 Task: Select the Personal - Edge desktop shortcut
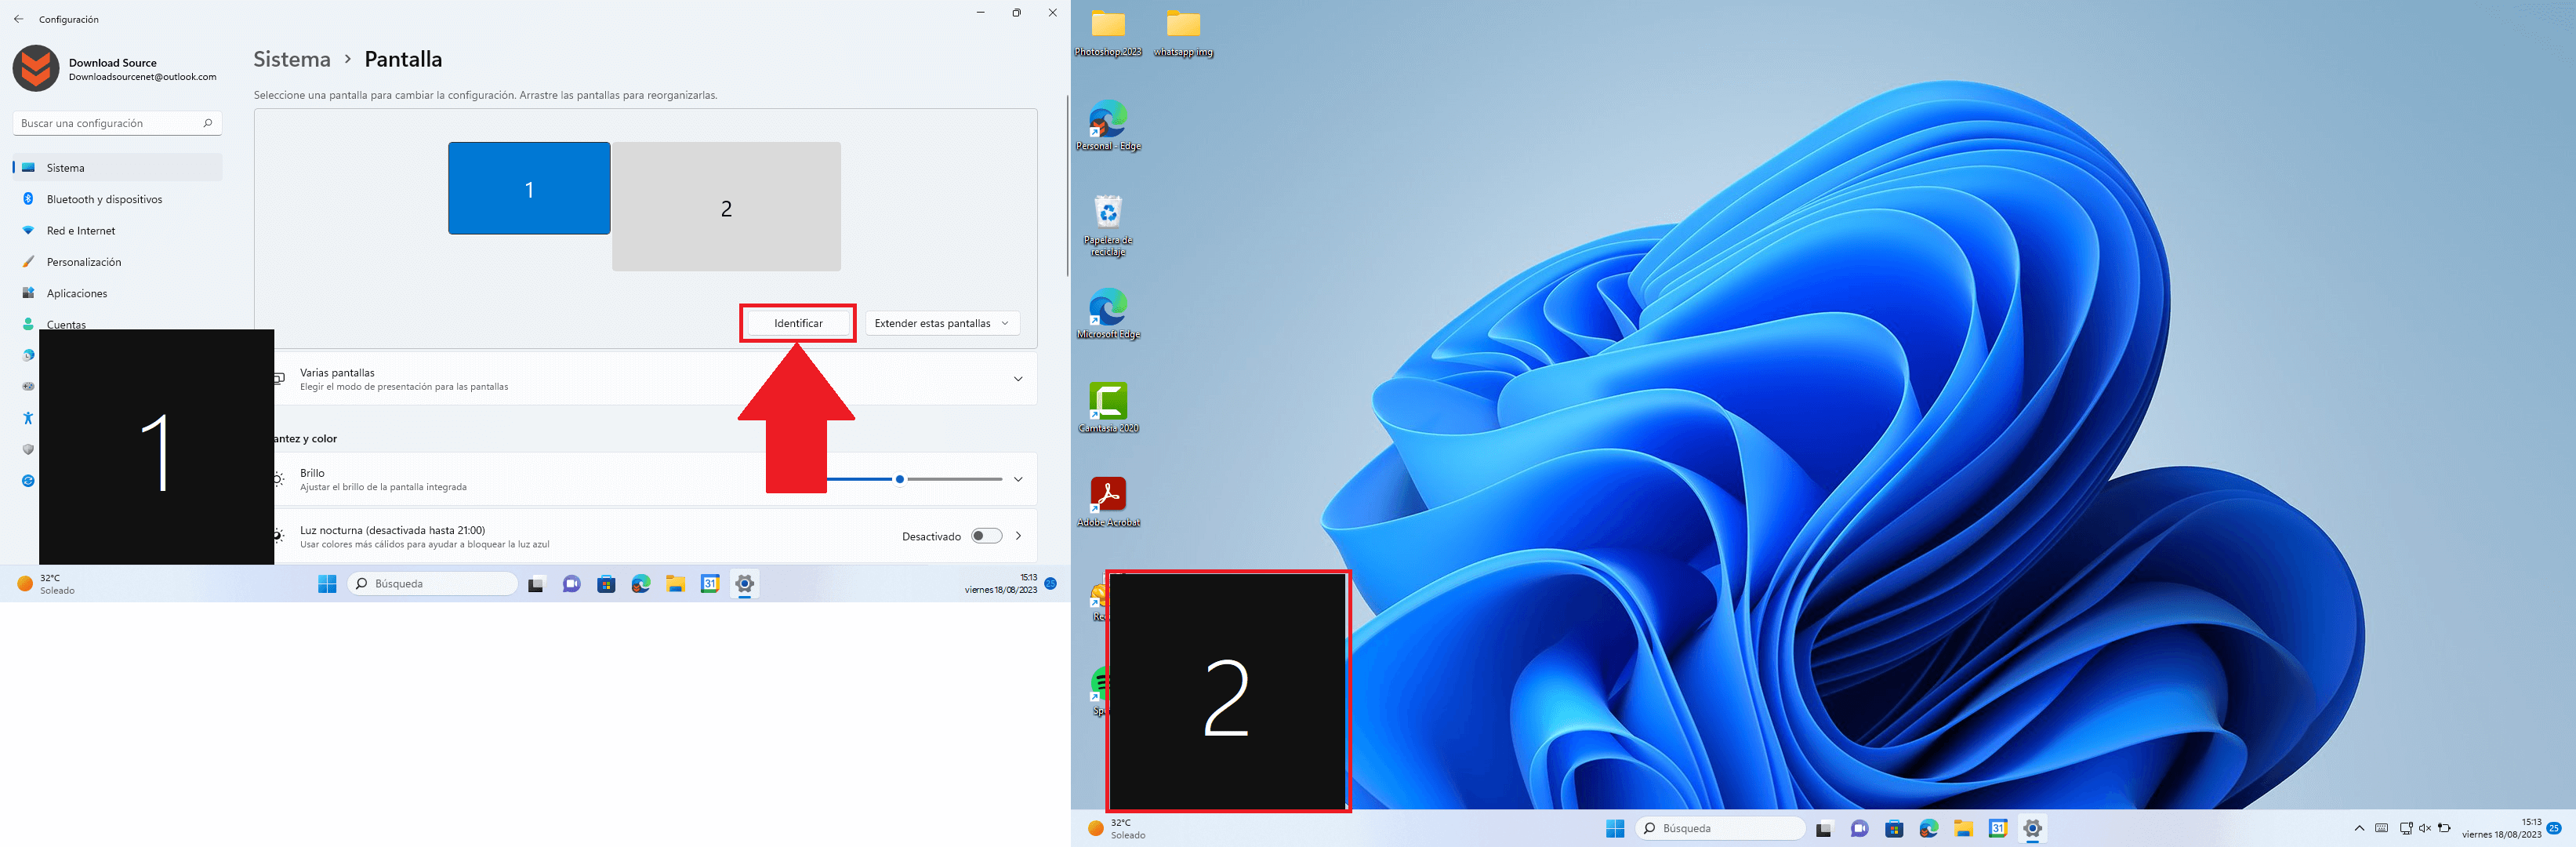[1108, 126]
